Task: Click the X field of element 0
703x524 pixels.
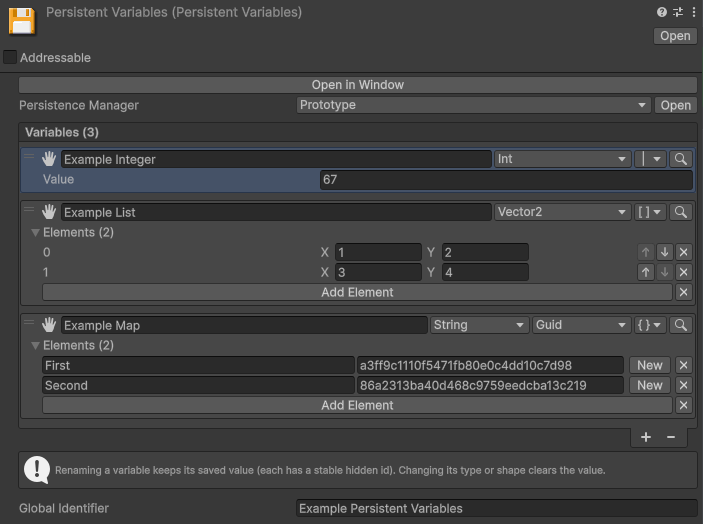Action: [x=378, y=252]
